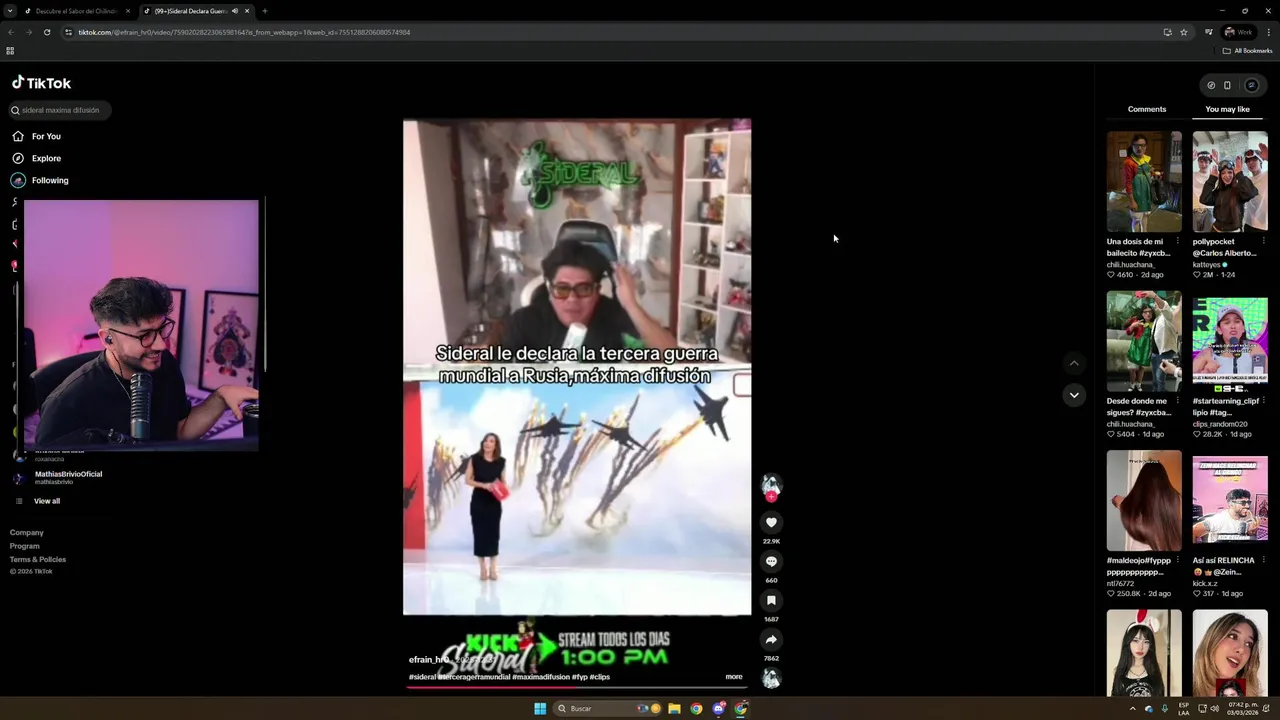Image resolution: width=1280 pixels, height=720 pixels.
Task: Click the #clips hashtag
Action: click(600, 677)
